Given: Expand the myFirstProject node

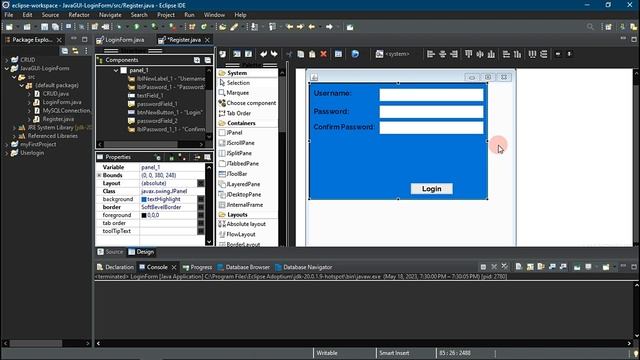Looking at the screenshot, I should click(7, 144).
